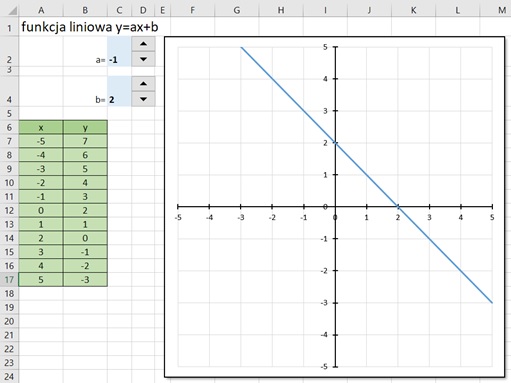This screenshot has width=511, height=383.
Task: Click the 'b=' label cell
Action: click(85, 91)
